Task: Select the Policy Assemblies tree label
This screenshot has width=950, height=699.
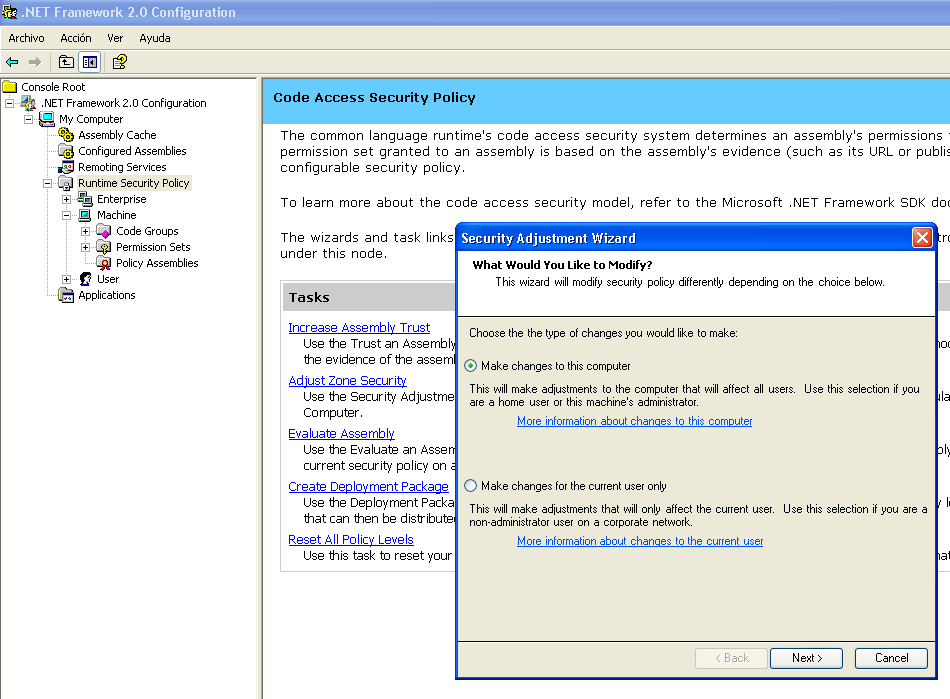Action: pos(157,263)
